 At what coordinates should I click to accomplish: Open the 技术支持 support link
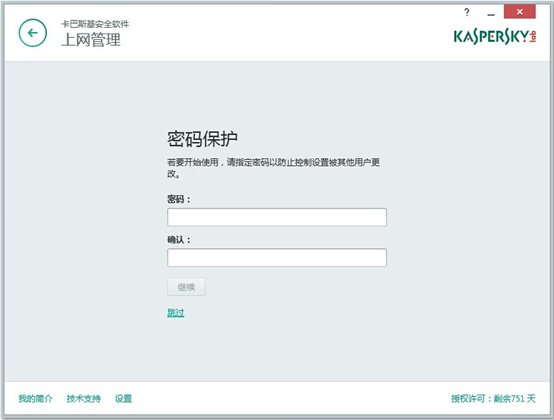coord(83,399)
